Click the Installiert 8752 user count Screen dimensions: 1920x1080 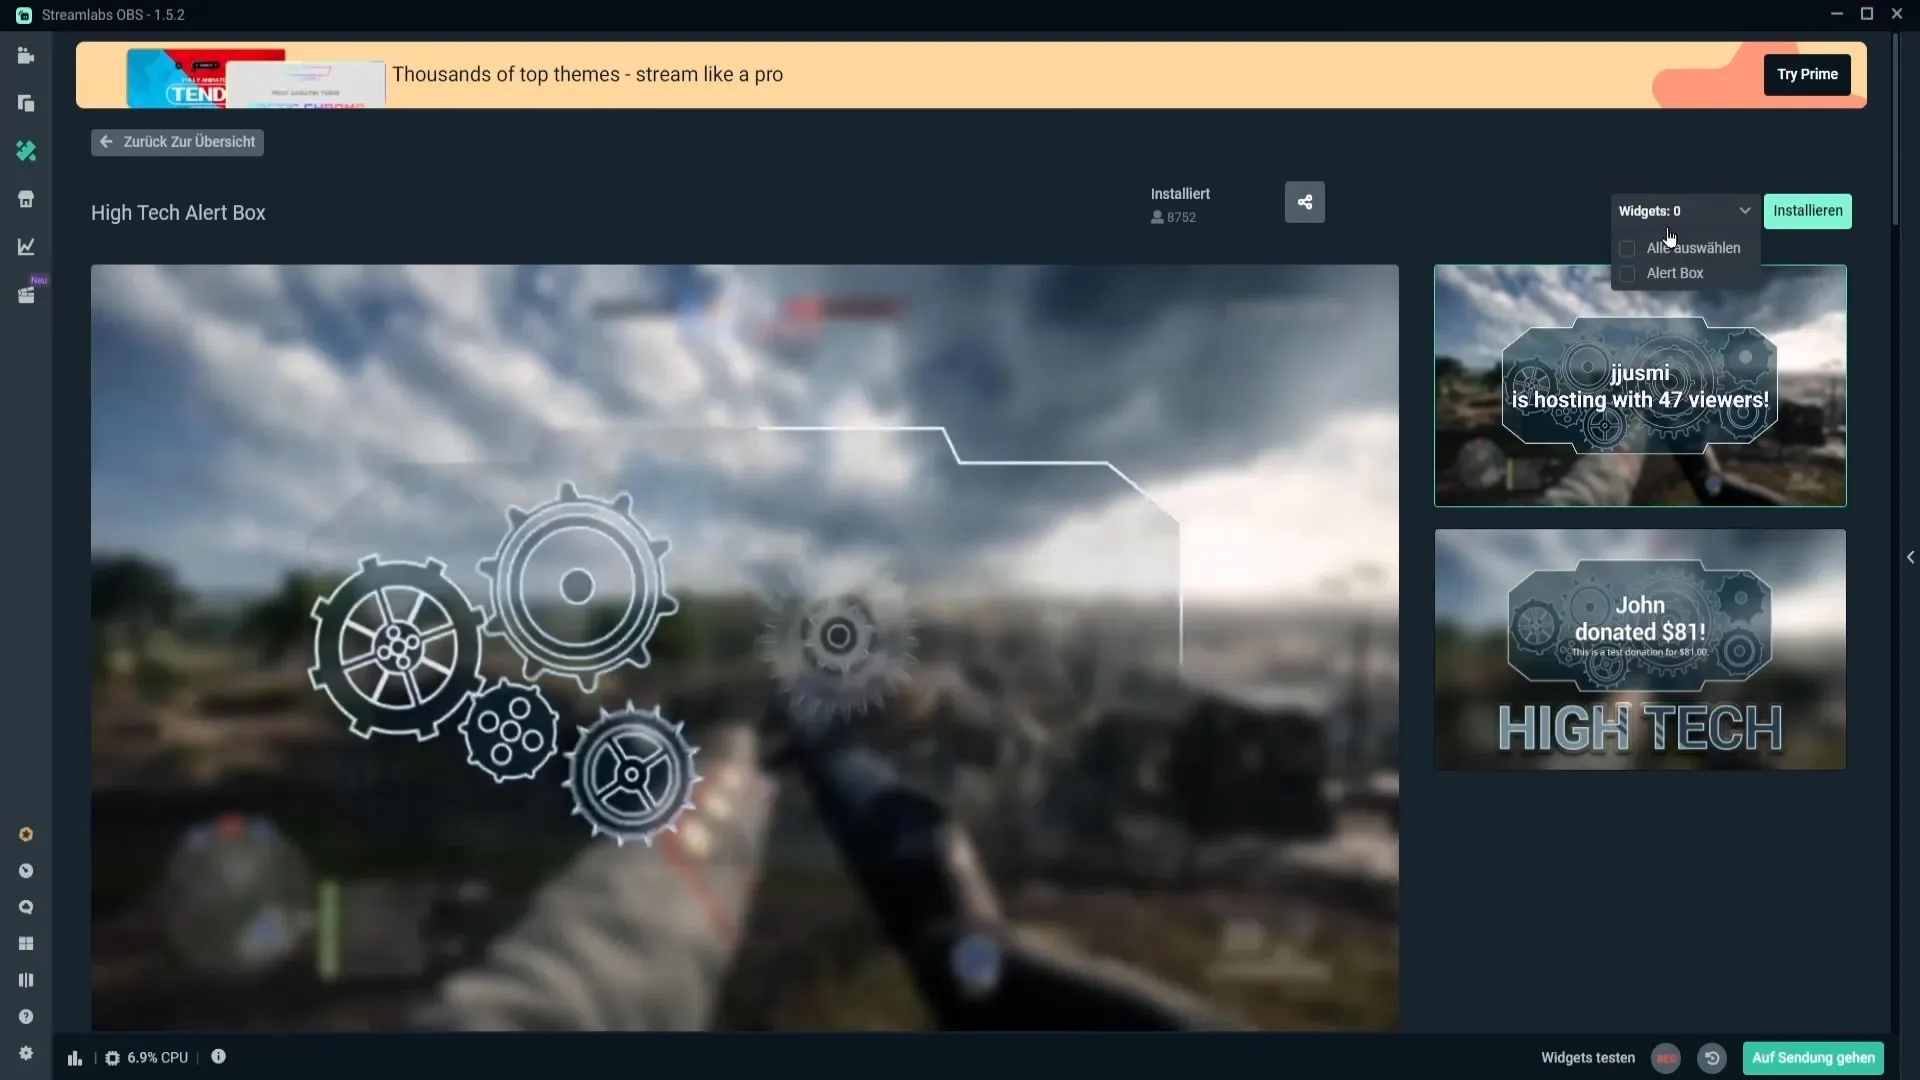[1181, 205]
